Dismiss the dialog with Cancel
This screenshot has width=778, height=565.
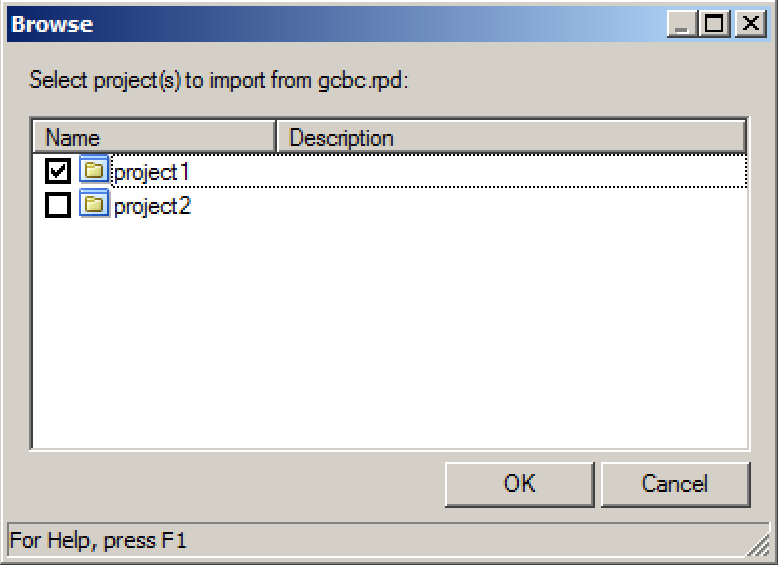[675, 484]
